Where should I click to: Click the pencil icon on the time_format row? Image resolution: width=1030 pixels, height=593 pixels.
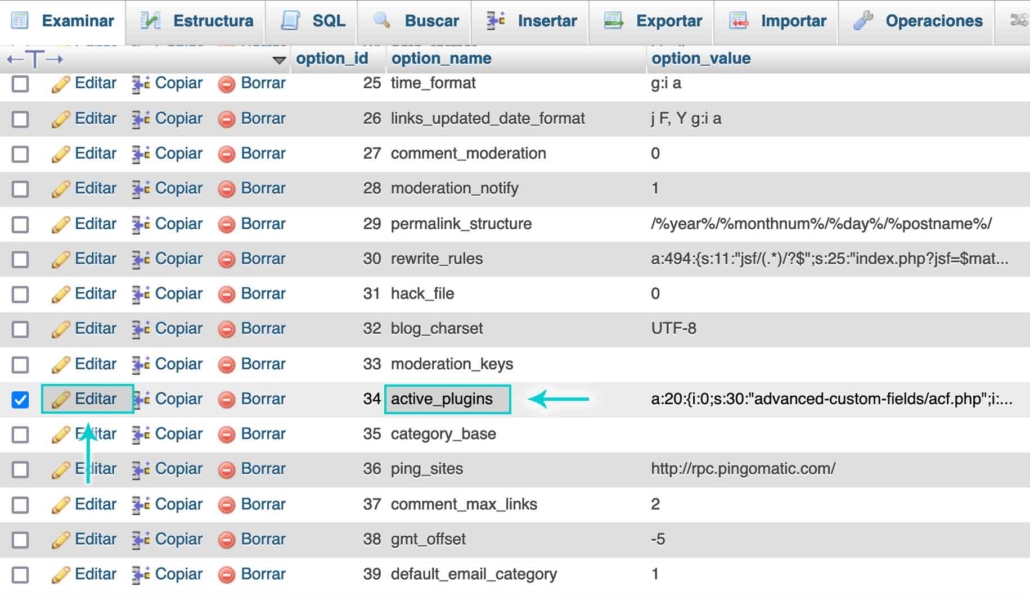pos(61,84)
